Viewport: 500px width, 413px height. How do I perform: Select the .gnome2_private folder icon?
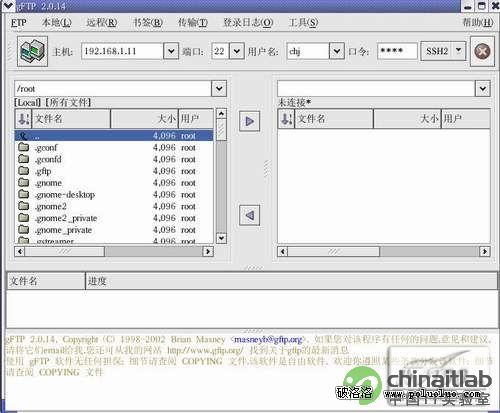23,218
